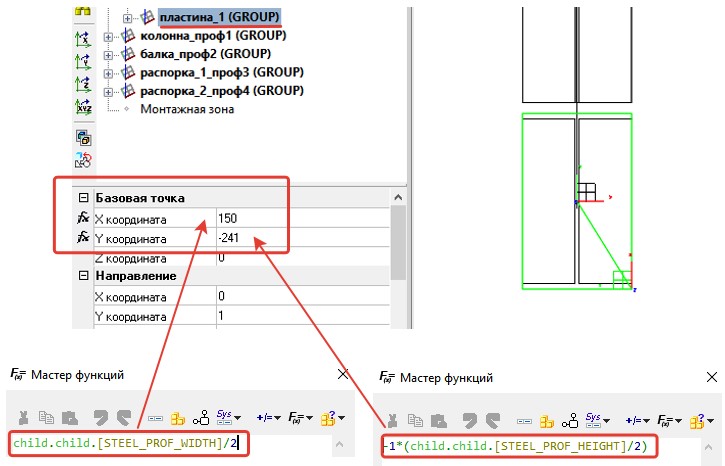The height and width of the screenshot is (466, 725).
Task: Open the +/= dropdown in STEEL_PROF_HEIGHT wizard
Action: pyautogui.click(x=638, y=419)
